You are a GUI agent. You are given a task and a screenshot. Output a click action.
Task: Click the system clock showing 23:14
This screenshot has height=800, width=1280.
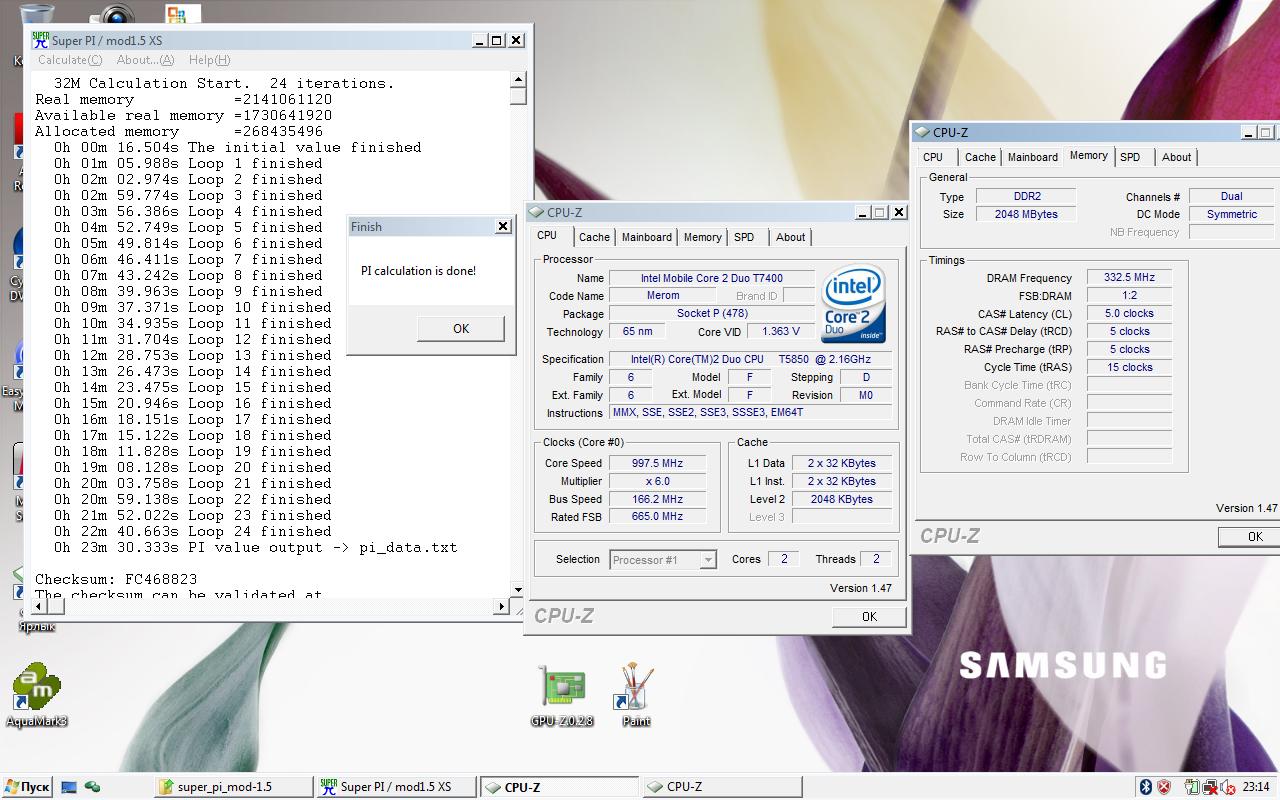click(1256, 787)
